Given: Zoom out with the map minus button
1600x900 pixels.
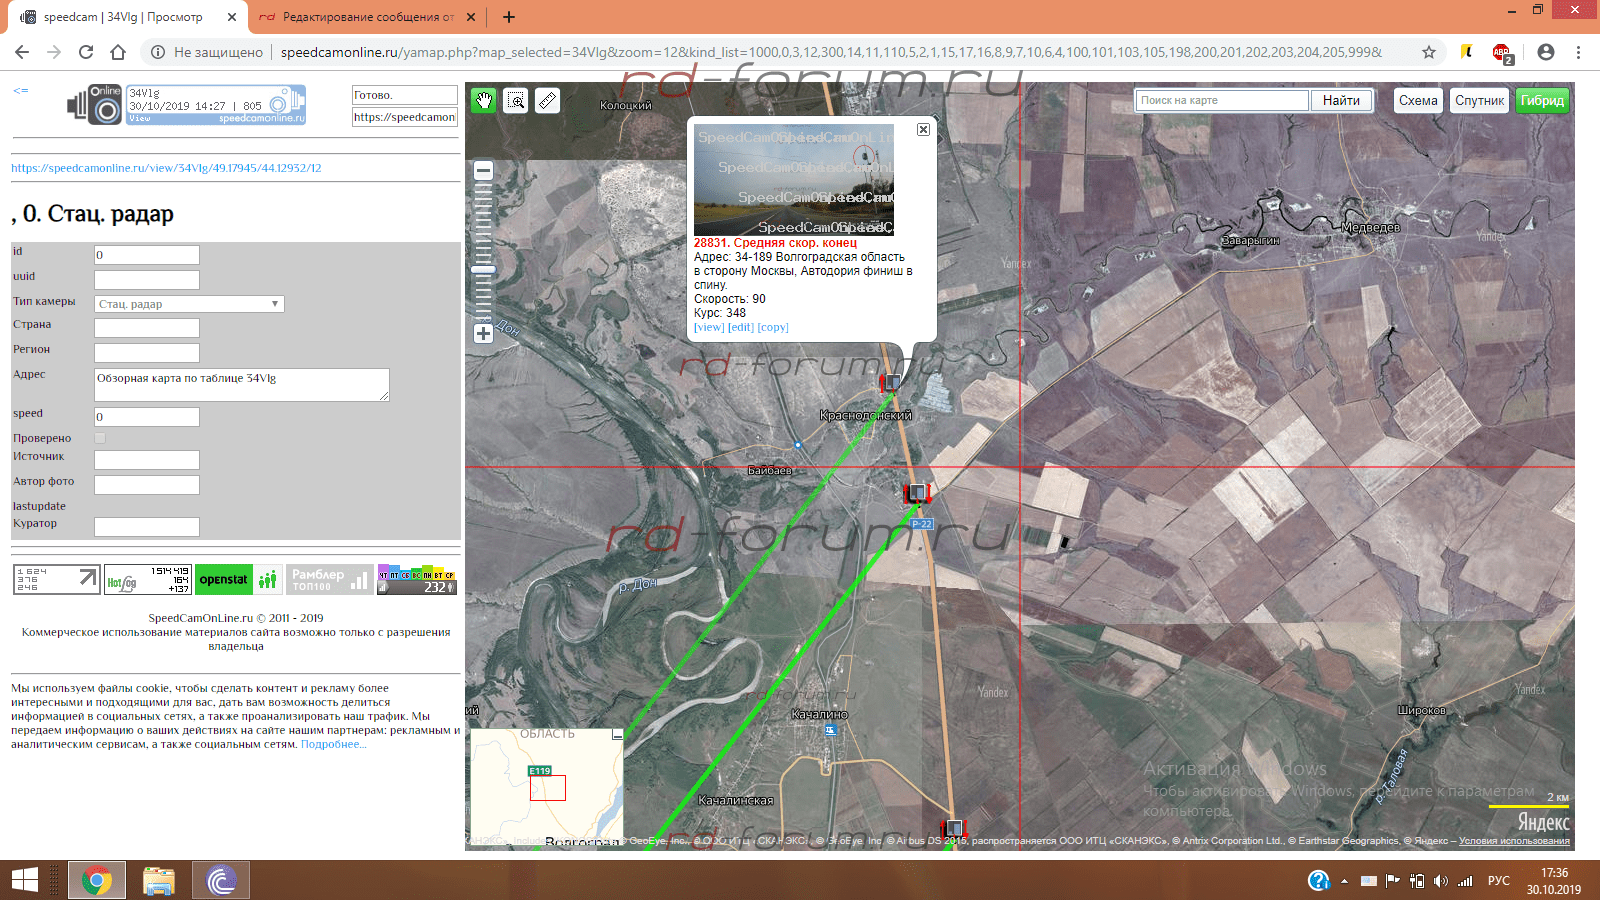Looking at the screenshot, I should (x=483, y=171).
